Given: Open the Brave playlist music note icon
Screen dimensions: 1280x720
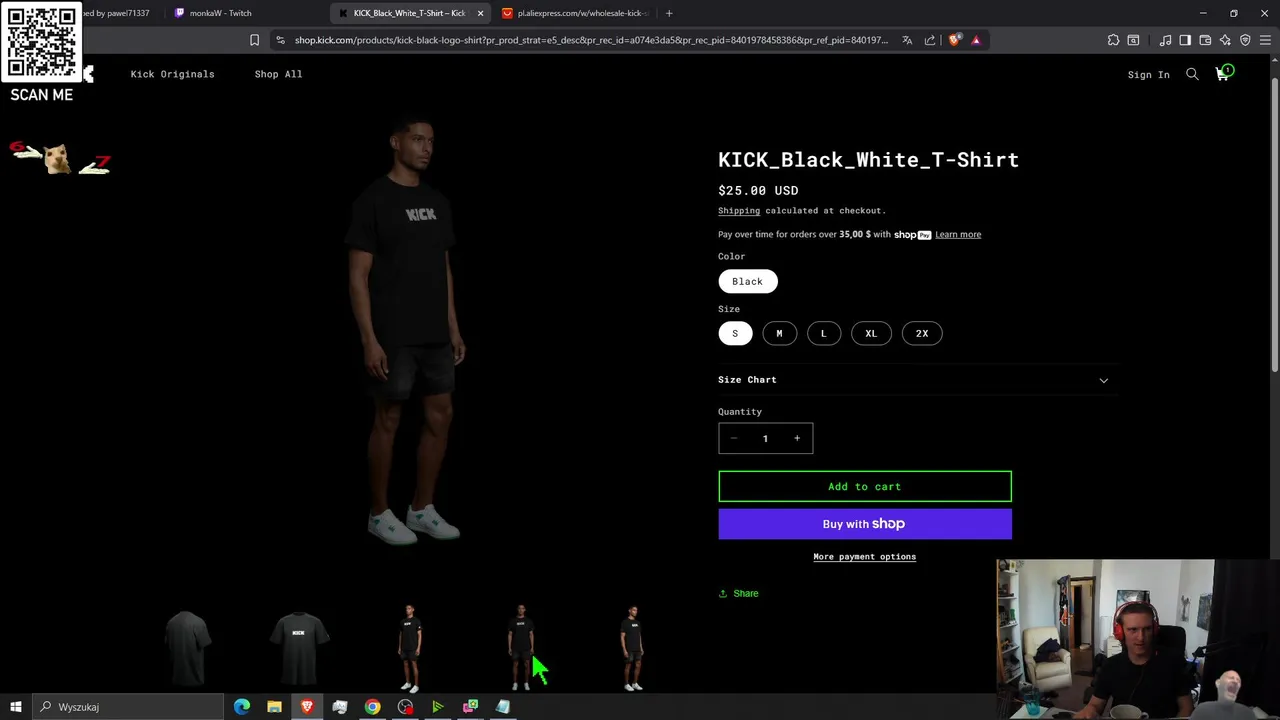Looking at the screenshot, I should [1165, 40].
